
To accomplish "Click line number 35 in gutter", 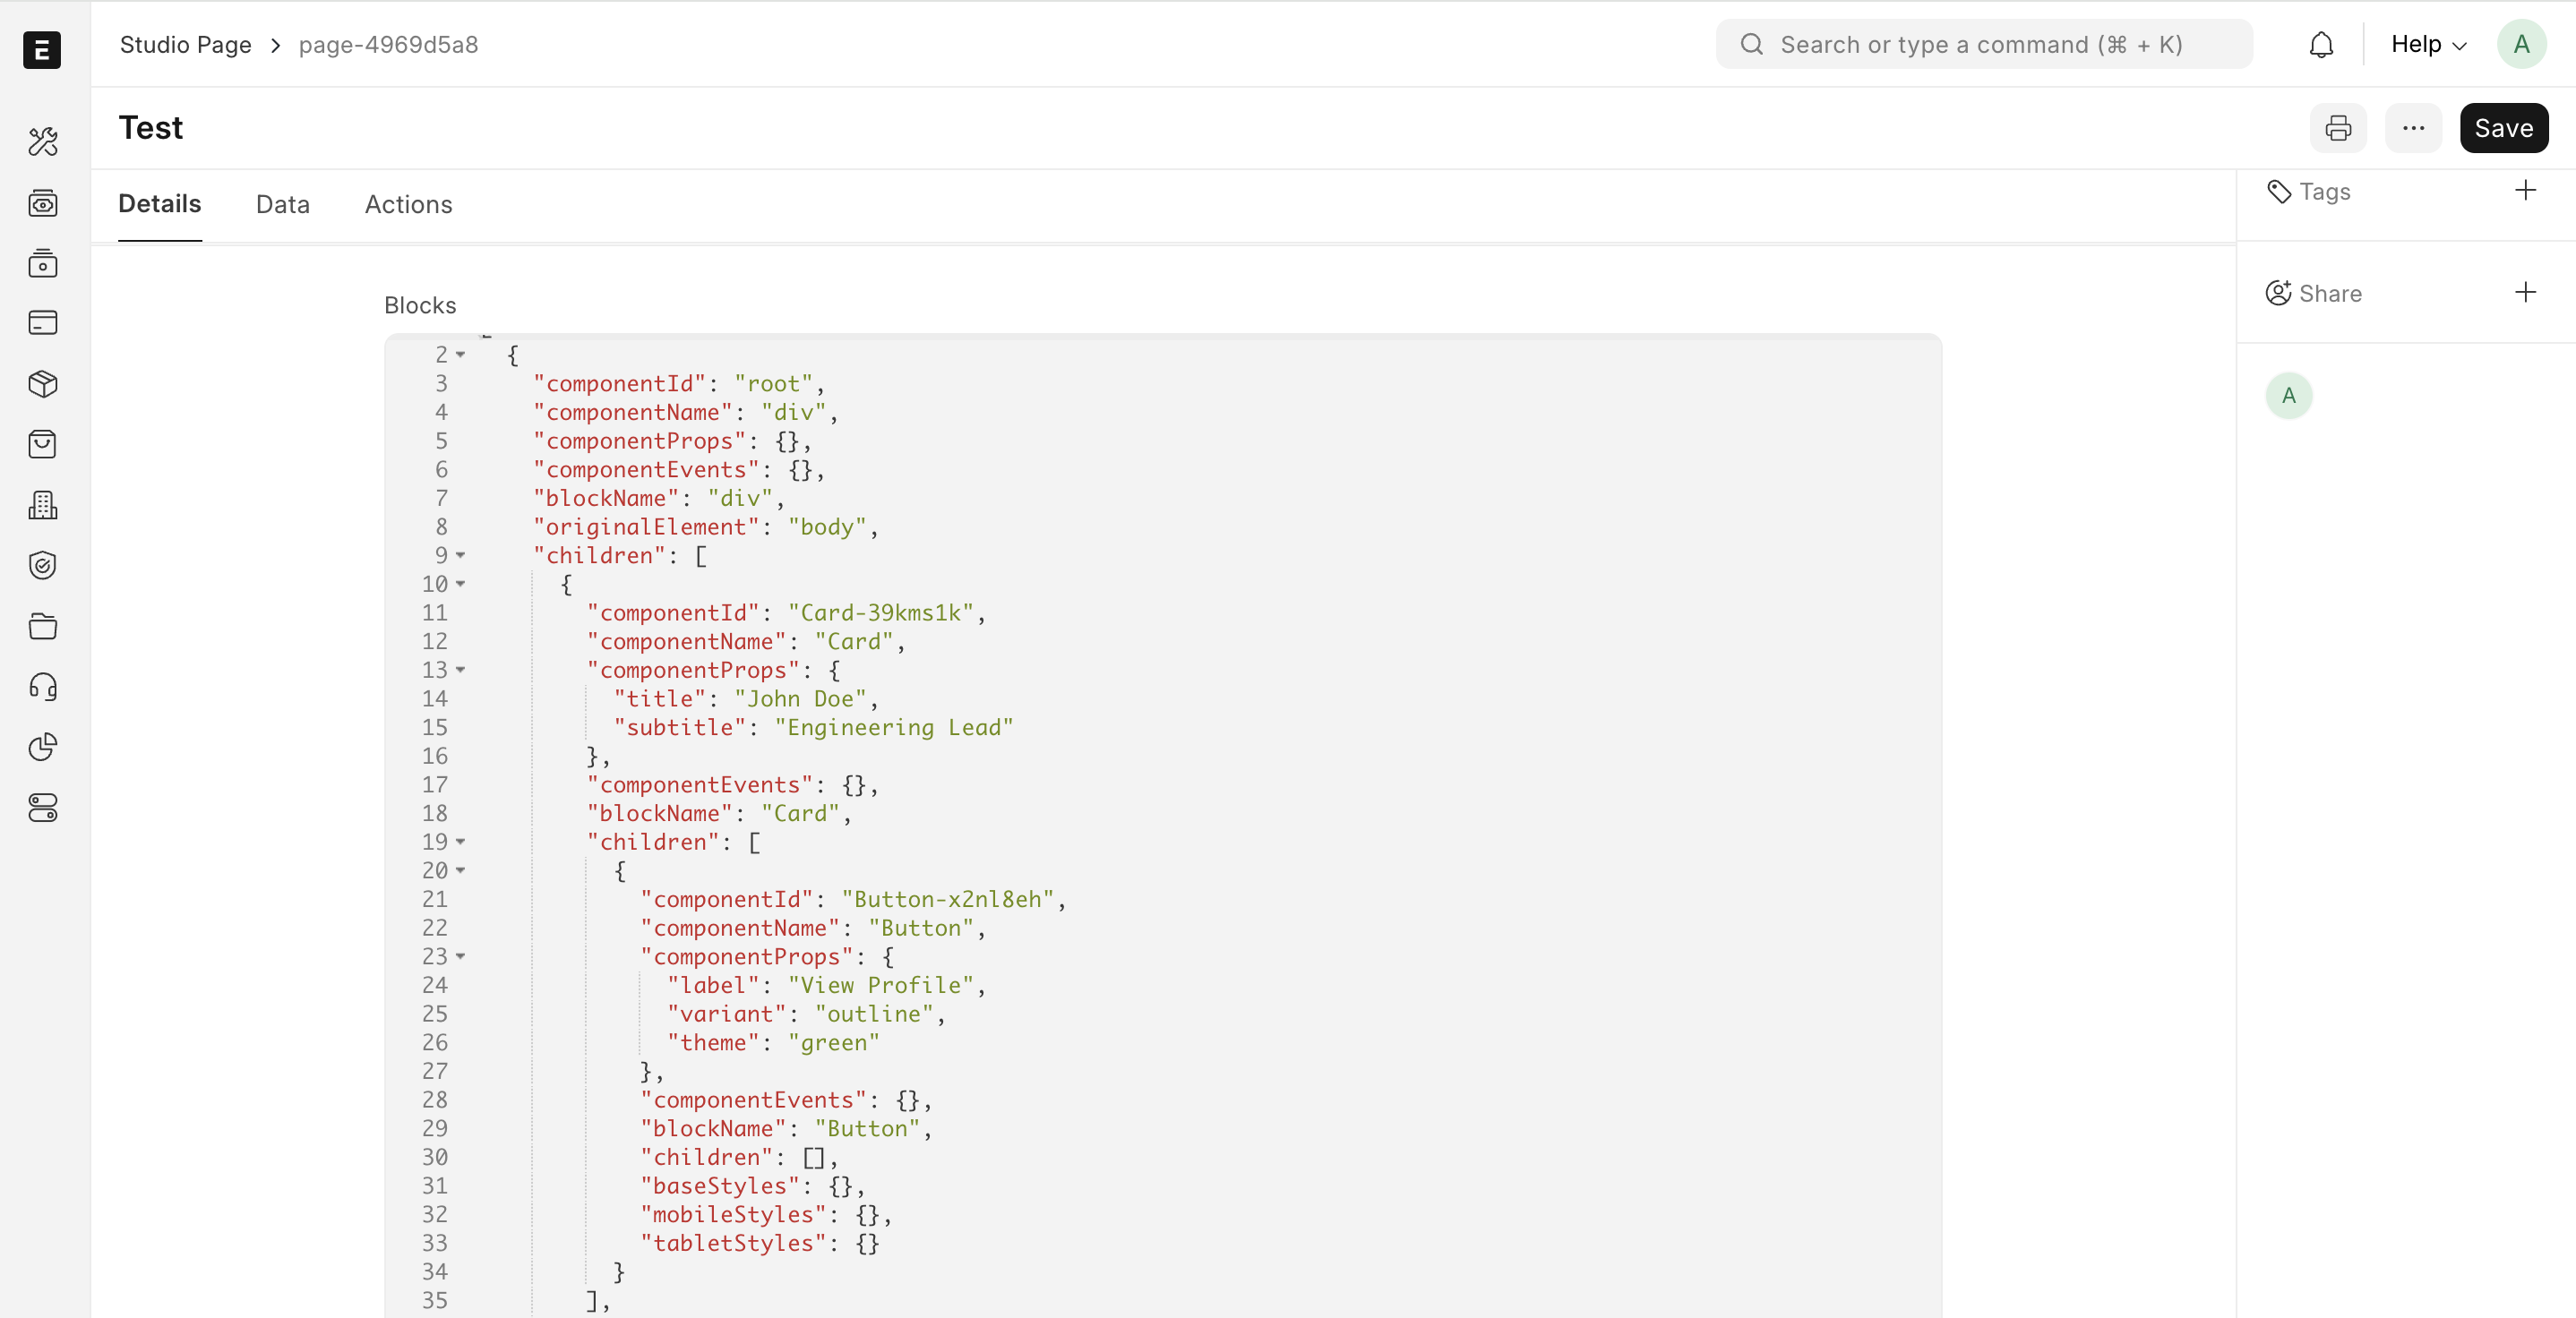I will [x=434, y=1301].
